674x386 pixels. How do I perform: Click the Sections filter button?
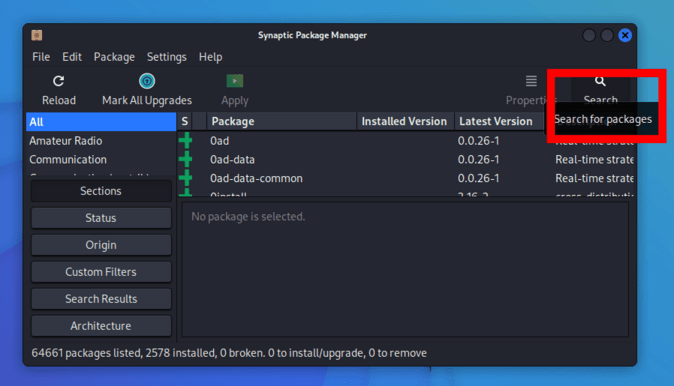101,191
